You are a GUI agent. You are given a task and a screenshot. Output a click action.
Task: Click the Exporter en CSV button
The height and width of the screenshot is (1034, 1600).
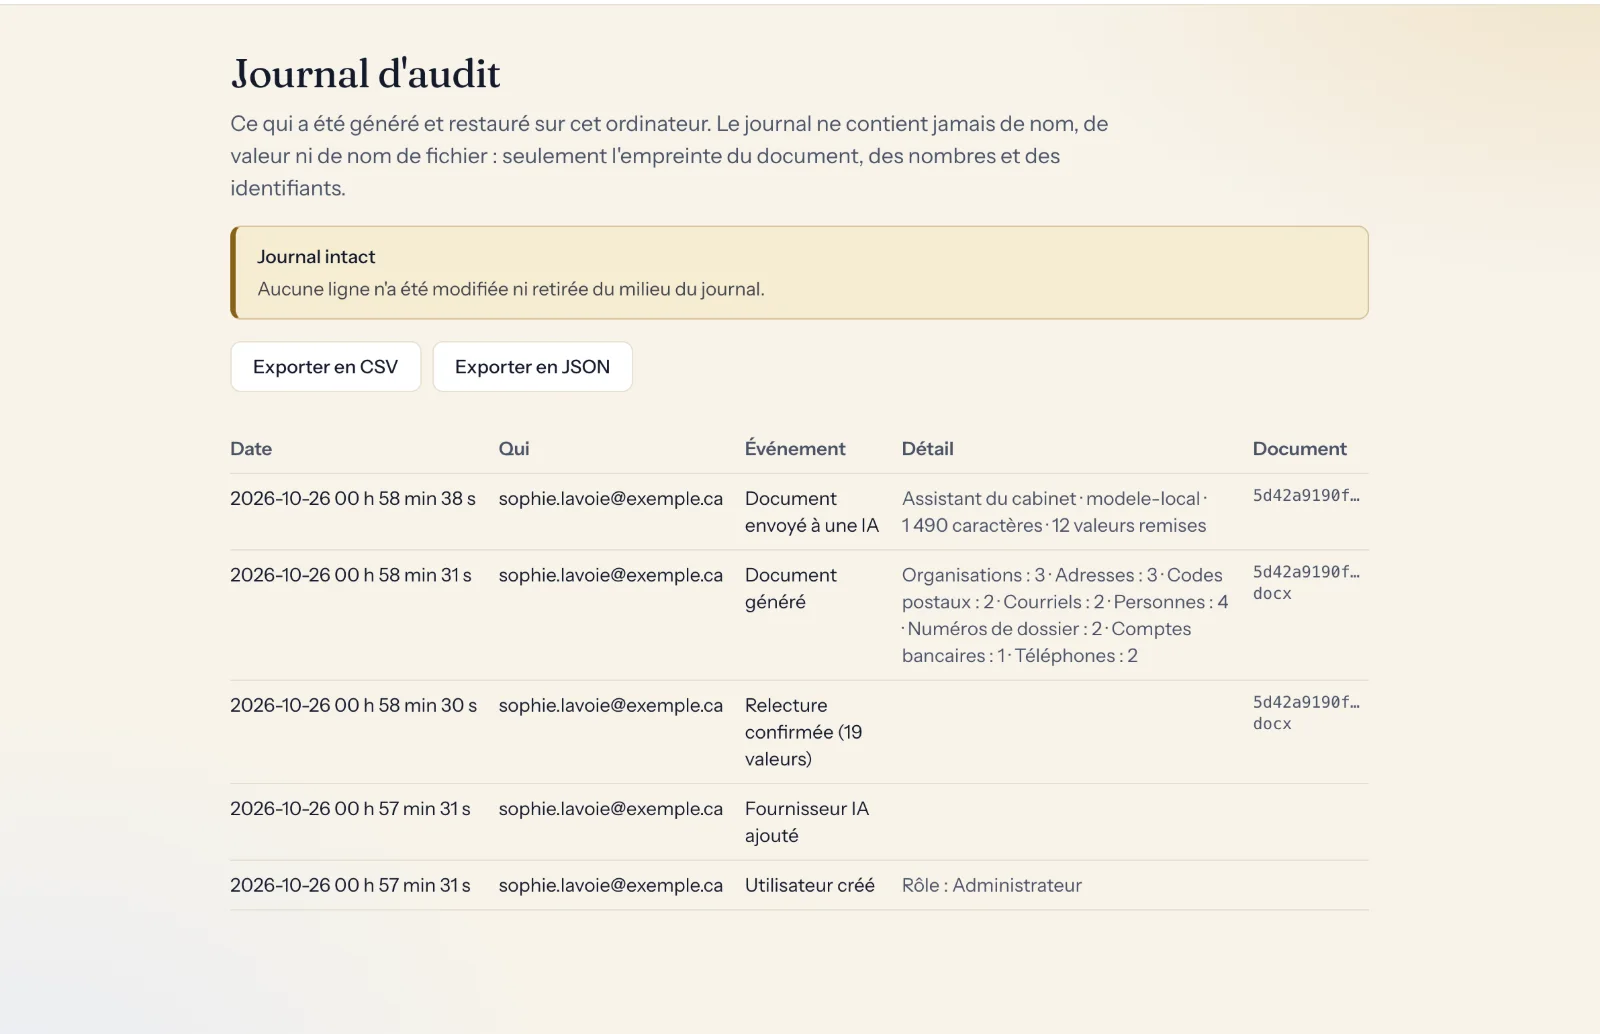click(325, 367)
